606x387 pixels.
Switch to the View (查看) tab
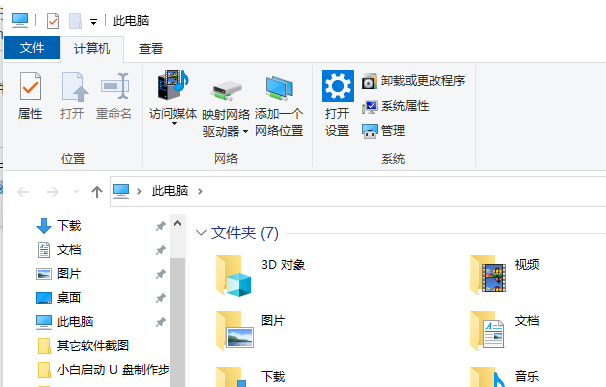click(x=151, y=49)
